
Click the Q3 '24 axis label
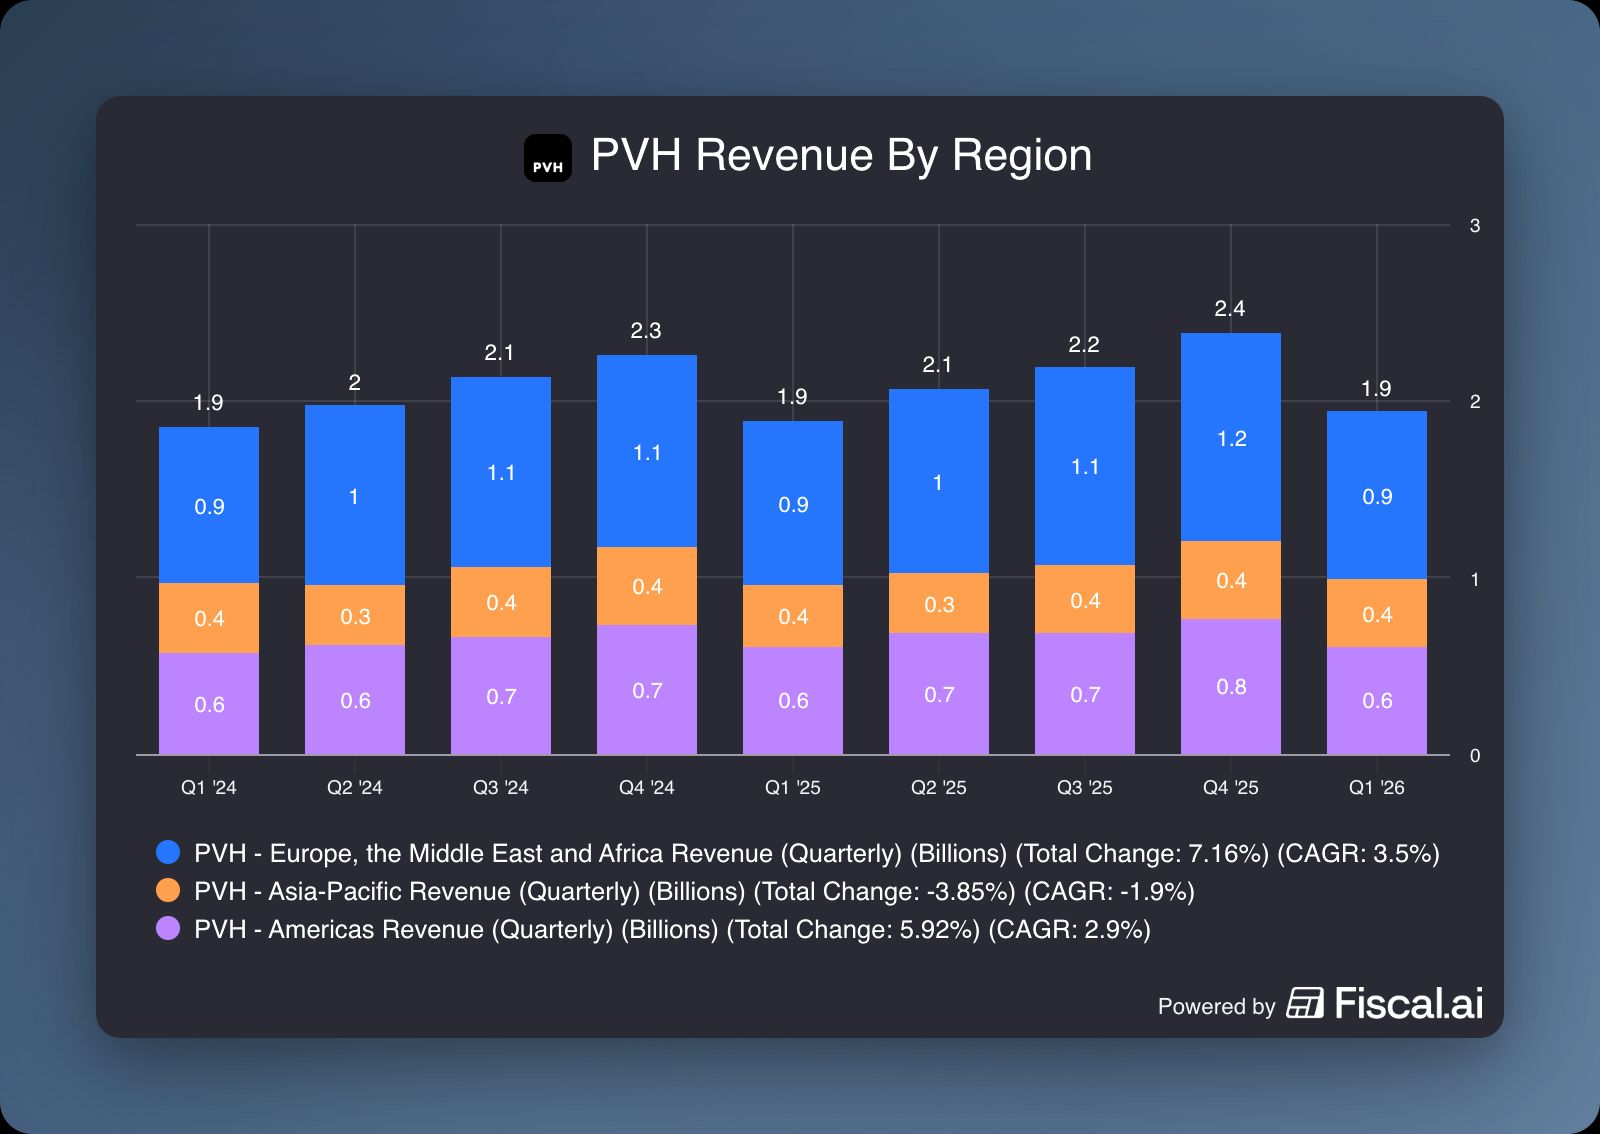(x=501, y=787)
